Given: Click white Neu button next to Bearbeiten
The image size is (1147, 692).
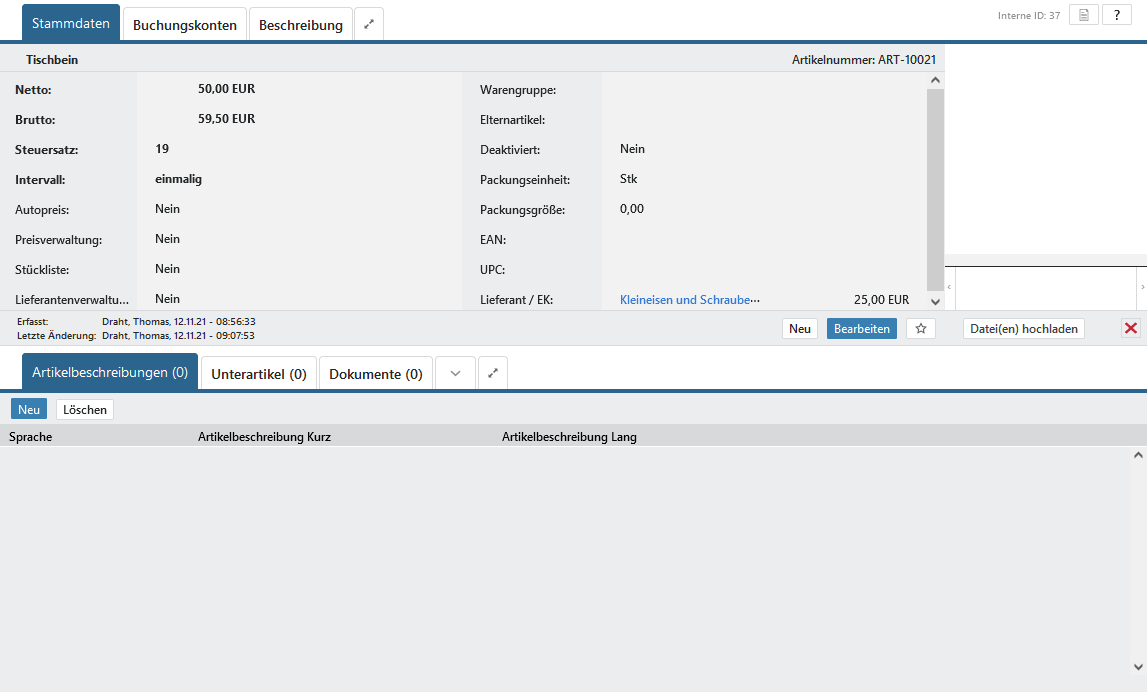Looking at the screenshot, I should click(x=799, y=329).
